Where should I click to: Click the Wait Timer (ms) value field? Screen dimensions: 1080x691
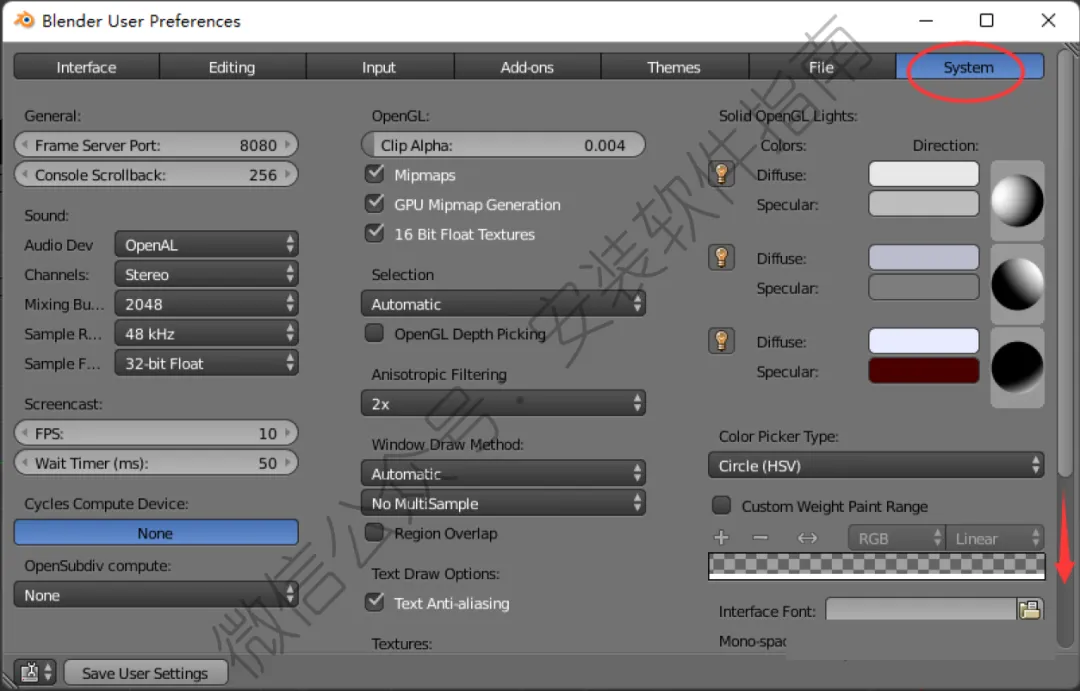pos(156,462)
